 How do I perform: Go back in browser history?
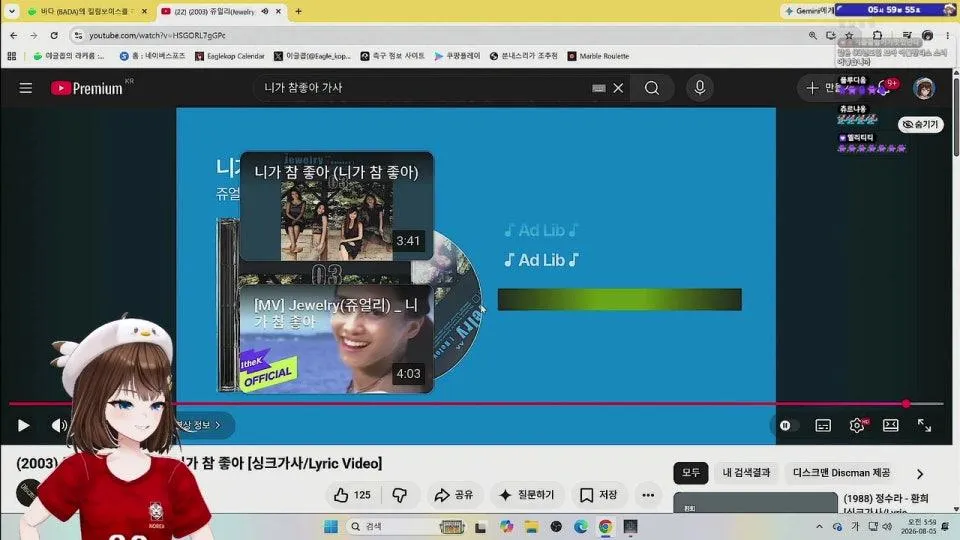tap(13, 36)
